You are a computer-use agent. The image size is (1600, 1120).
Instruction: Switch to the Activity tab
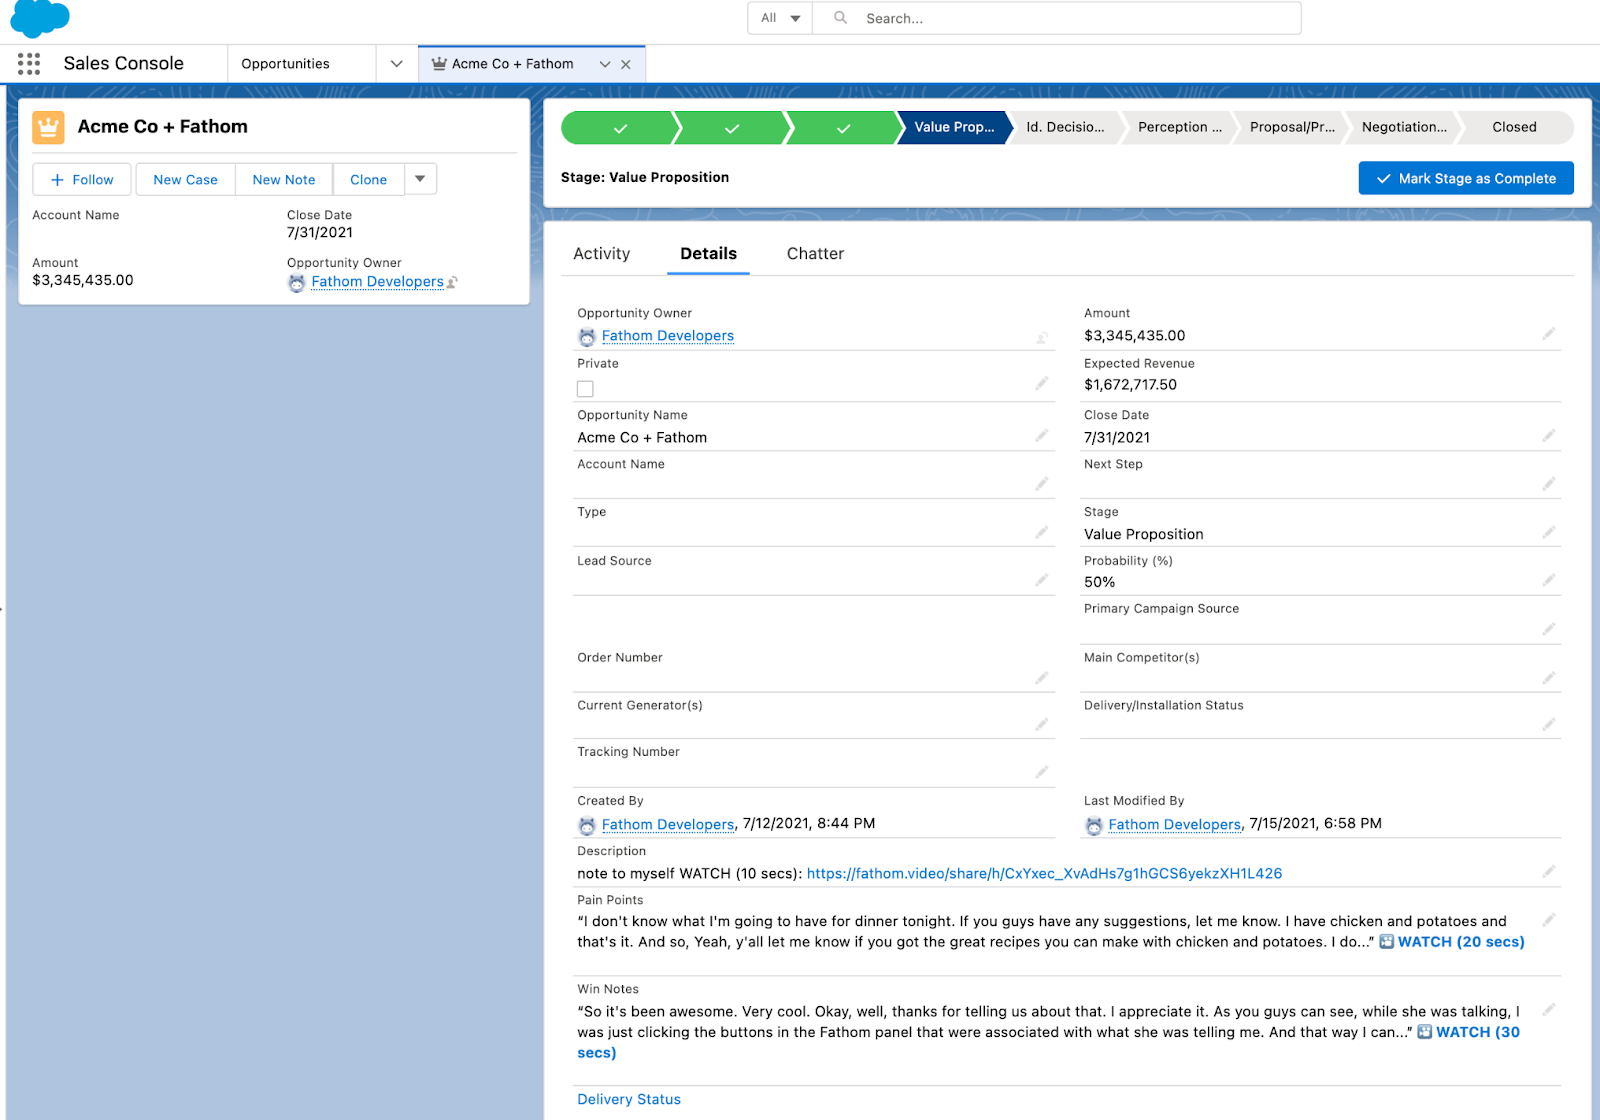602,254
